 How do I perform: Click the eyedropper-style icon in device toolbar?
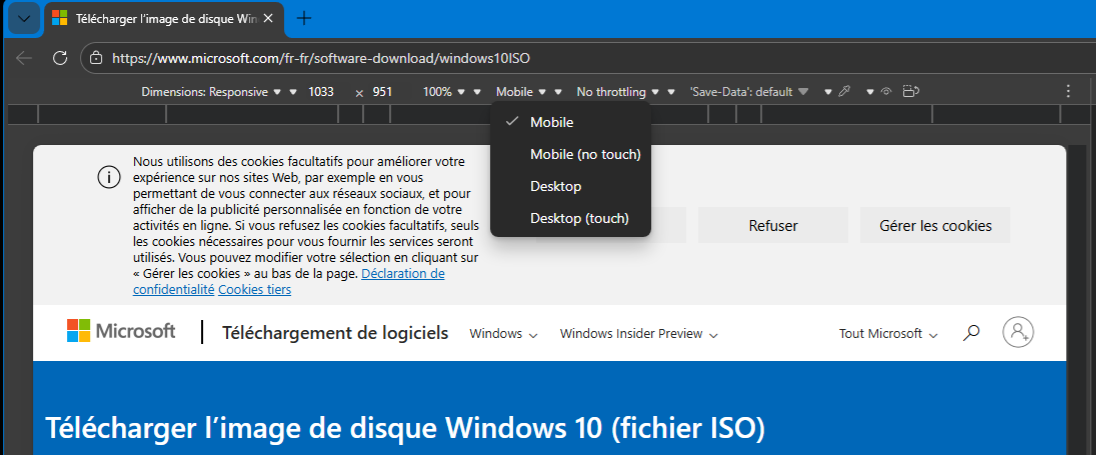click(x=844, y=92)
